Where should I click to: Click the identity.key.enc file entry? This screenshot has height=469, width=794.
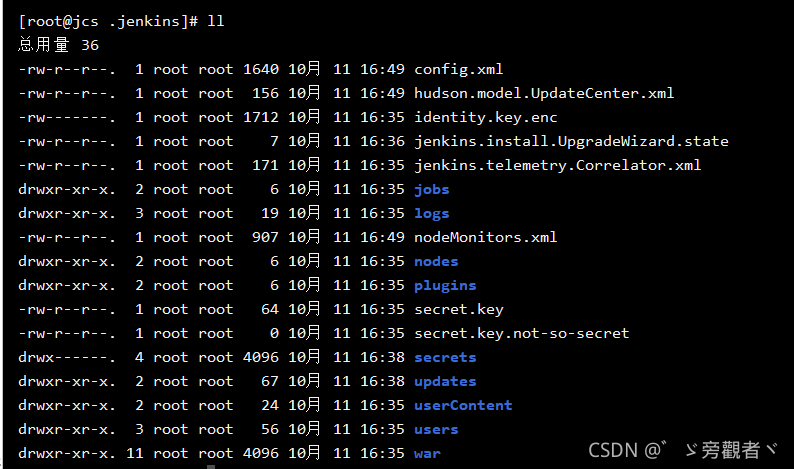coord(485,118)
